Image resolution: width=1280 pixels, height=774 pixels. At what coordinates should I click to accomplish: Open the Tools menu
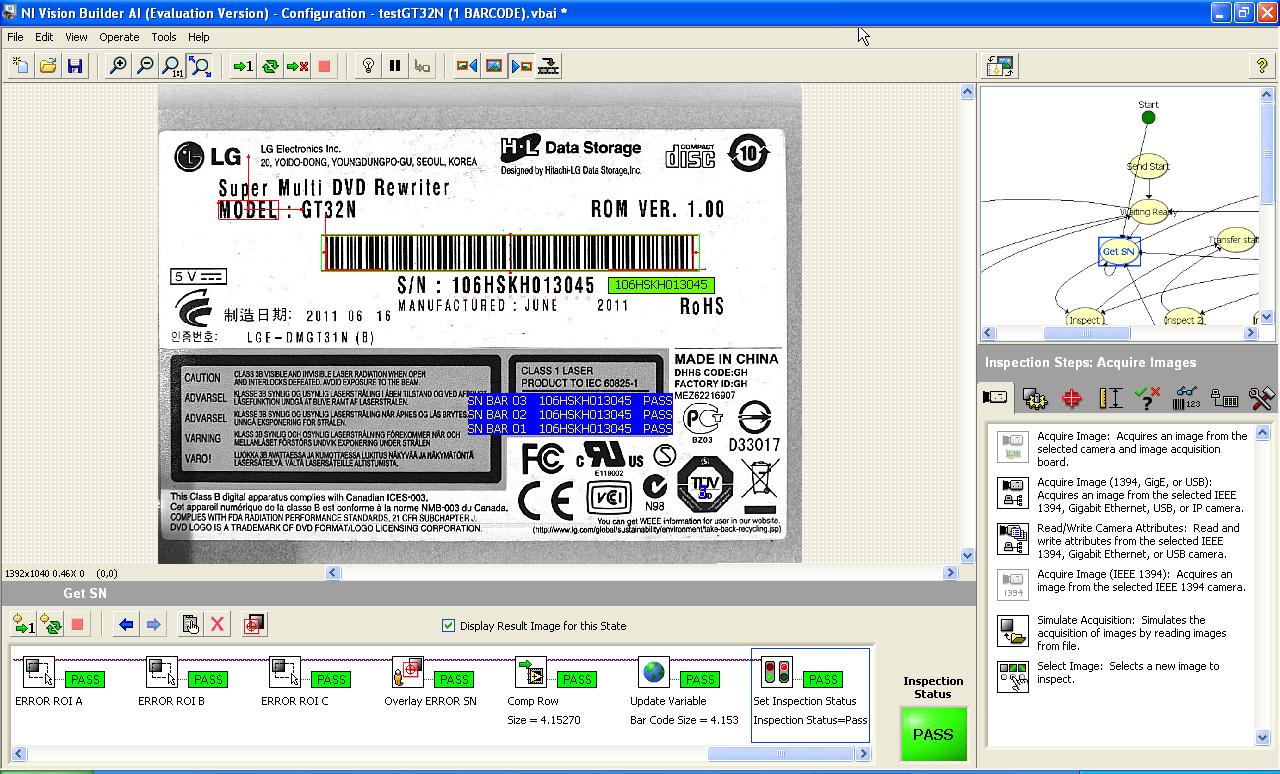point(164,37)
